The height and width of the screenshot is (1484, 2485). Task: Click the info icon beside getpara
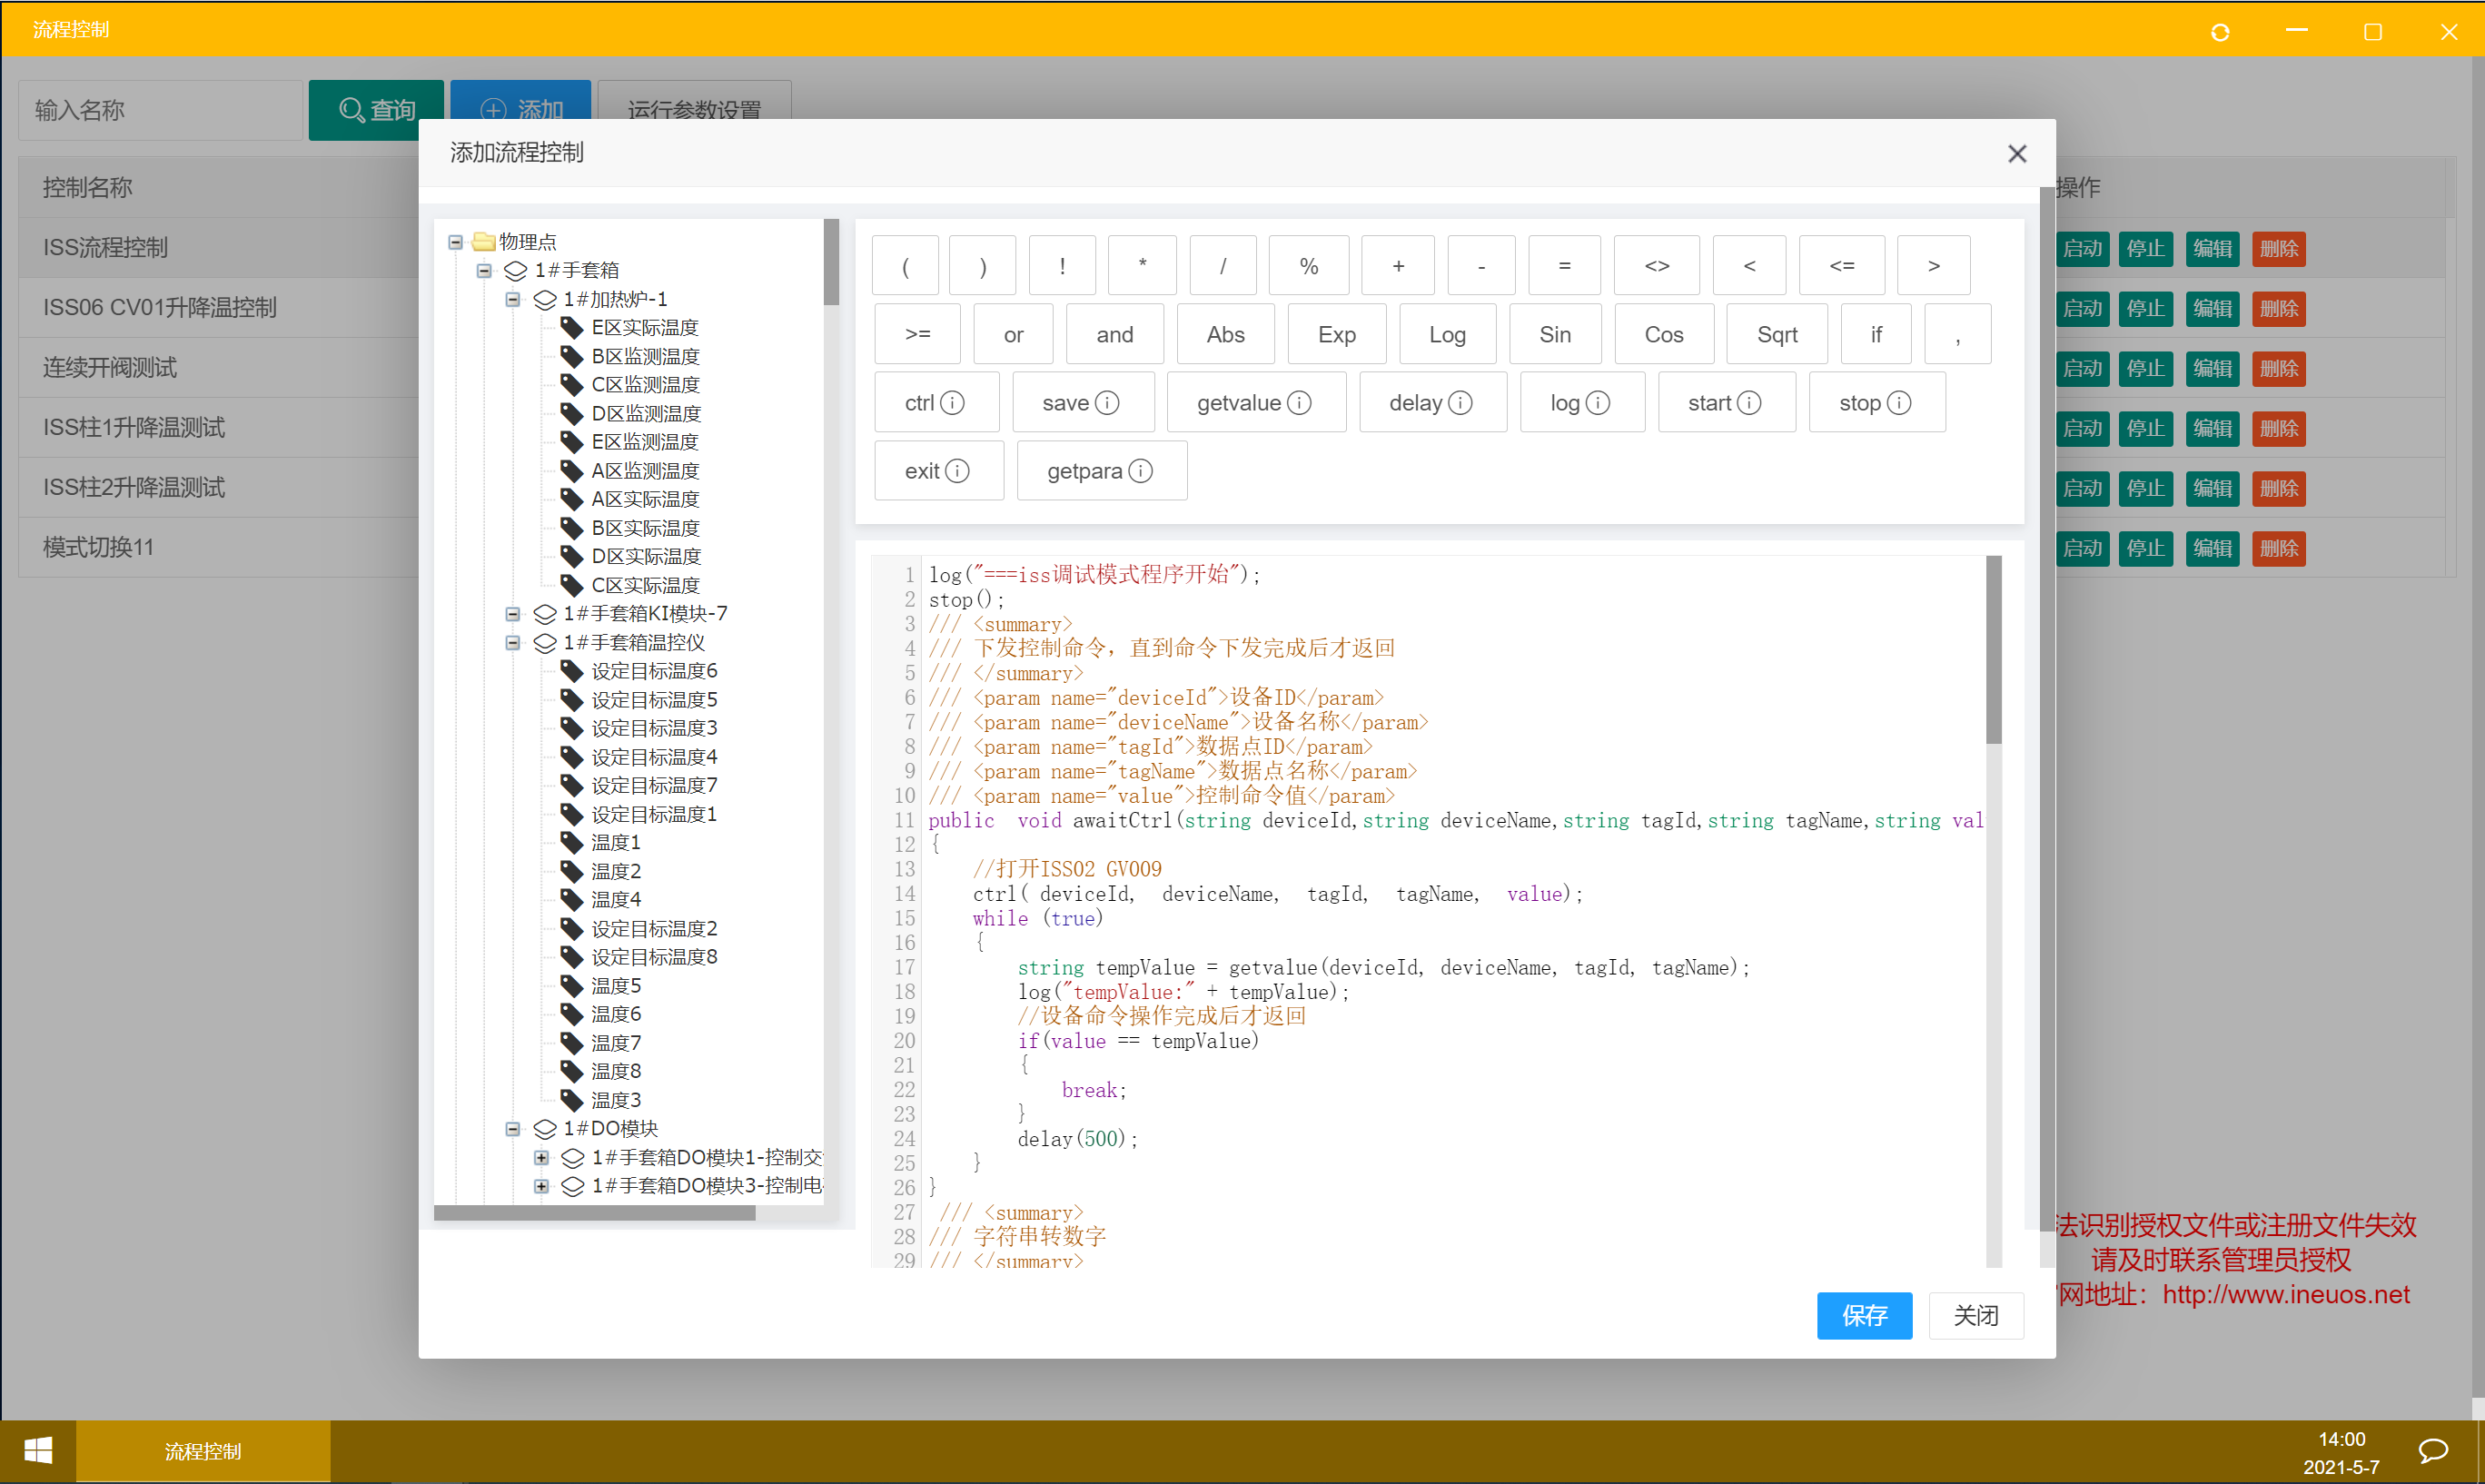tap(1141, 471)
